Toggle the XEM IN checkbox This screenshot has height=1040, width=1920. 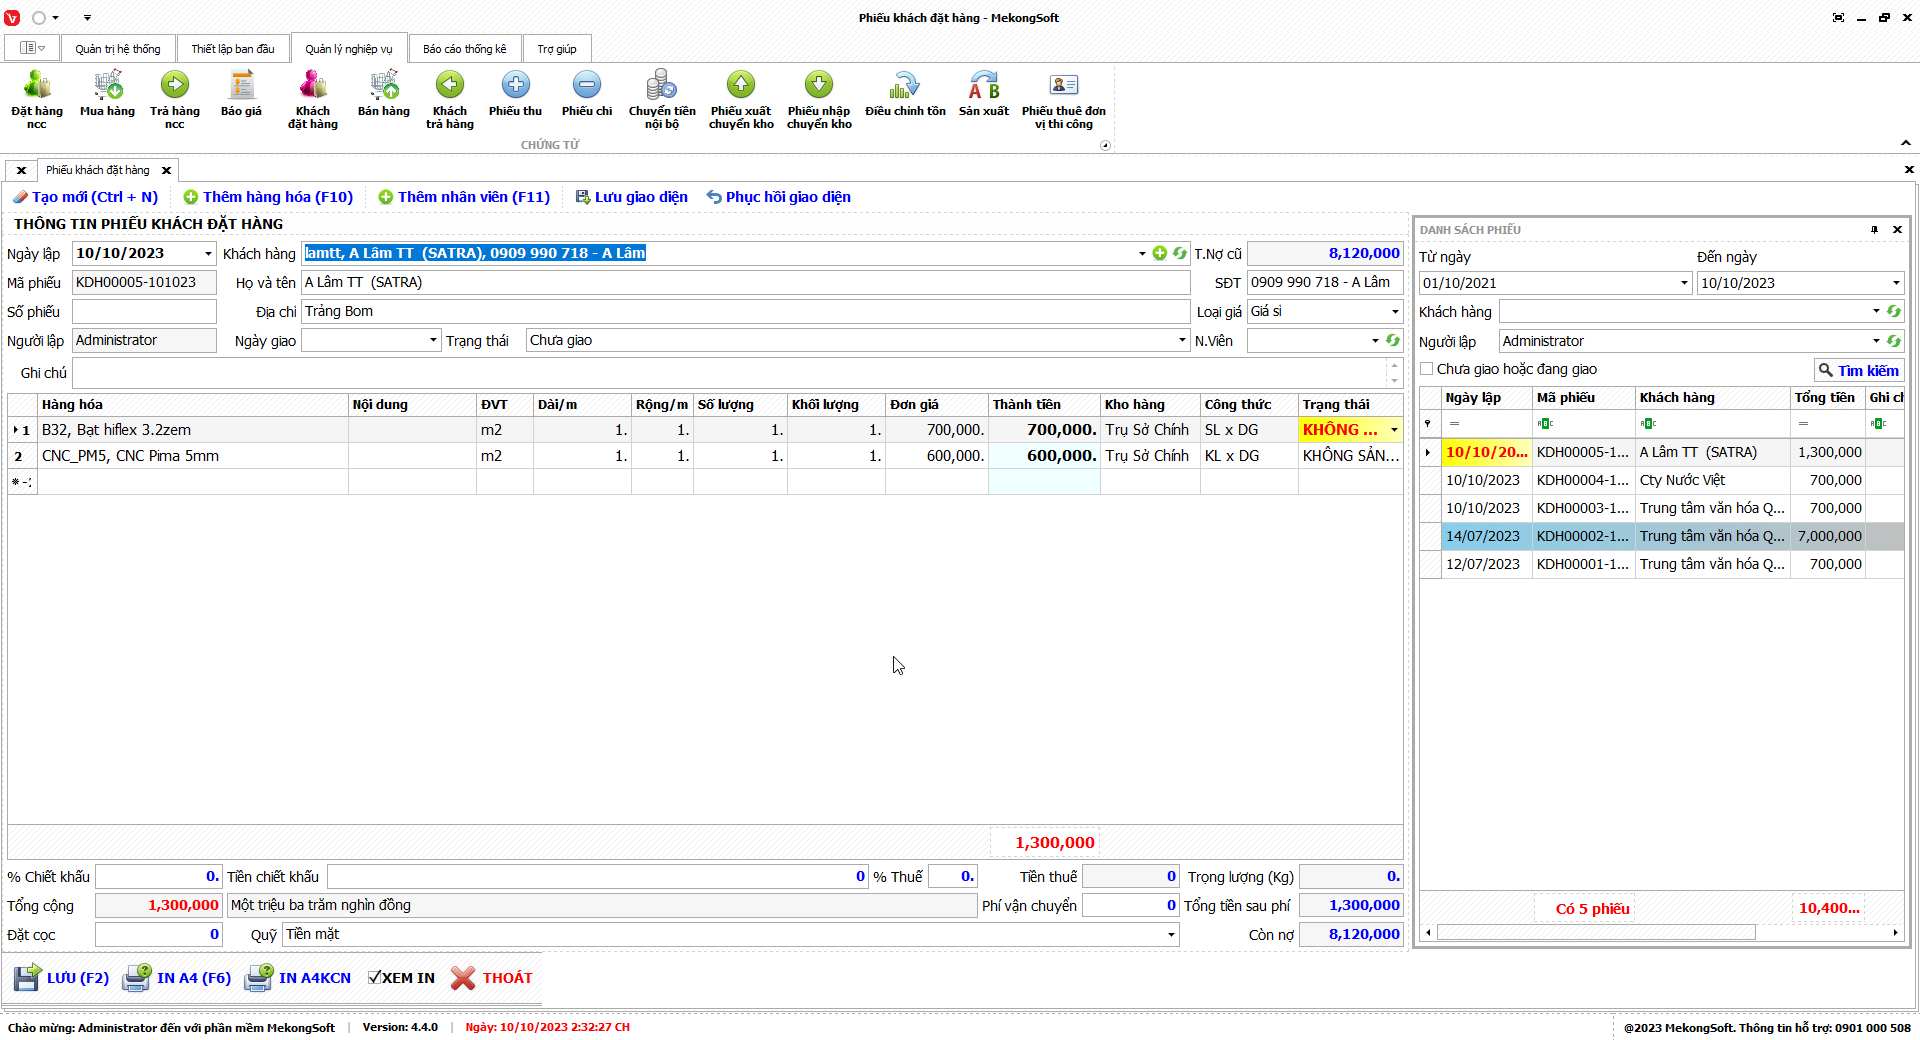coord(375,978)
